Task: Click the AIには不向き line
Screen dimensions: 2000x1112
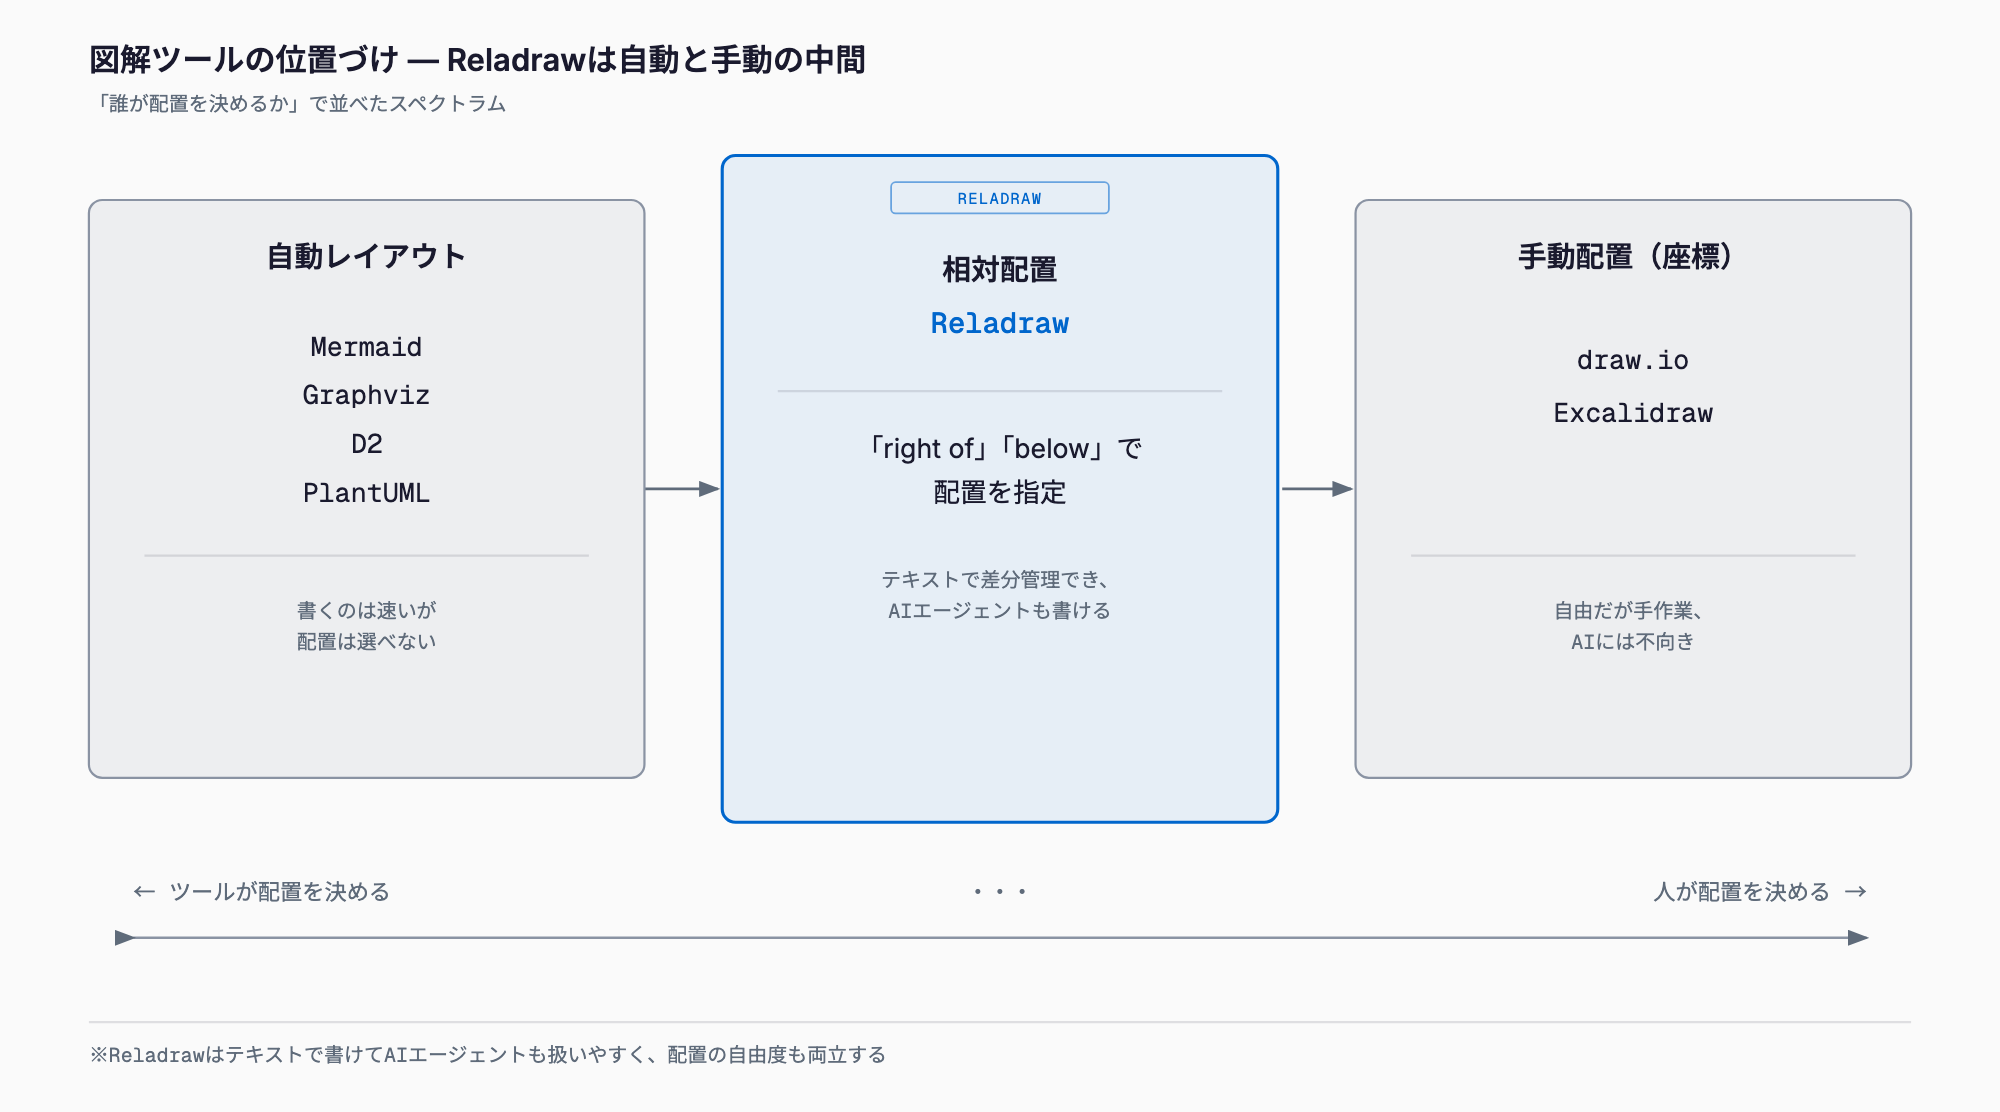Action: (1632, 641)
